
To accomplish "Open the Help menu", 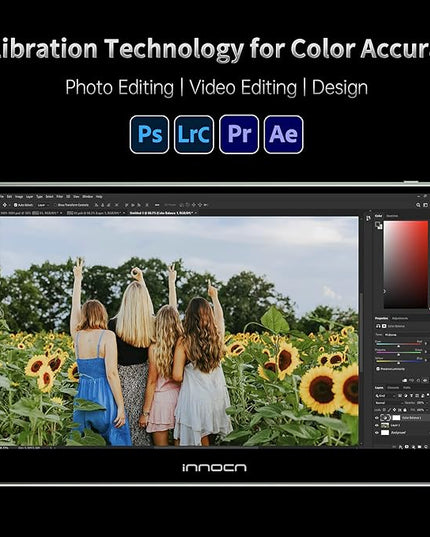I will tap(99, 197).
